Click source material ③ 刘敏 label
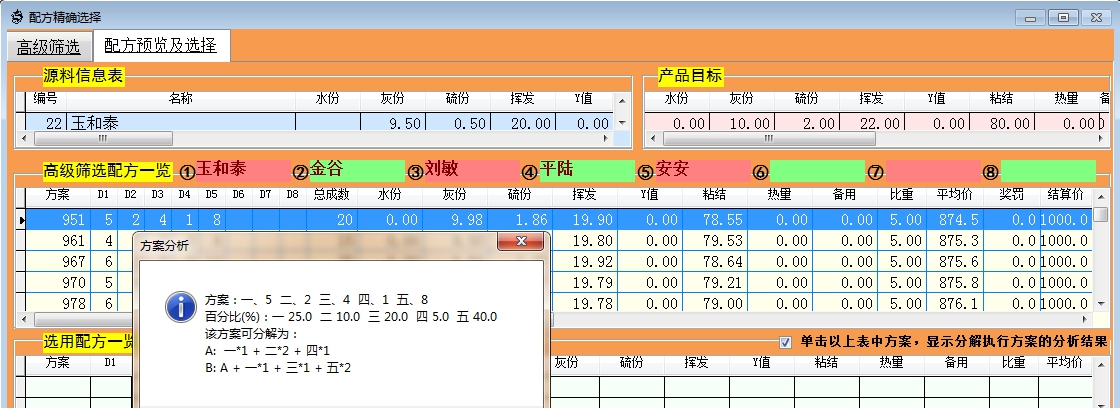This screenshot has width=1120, height=408. pyautogui.click(x=471, y=170)
